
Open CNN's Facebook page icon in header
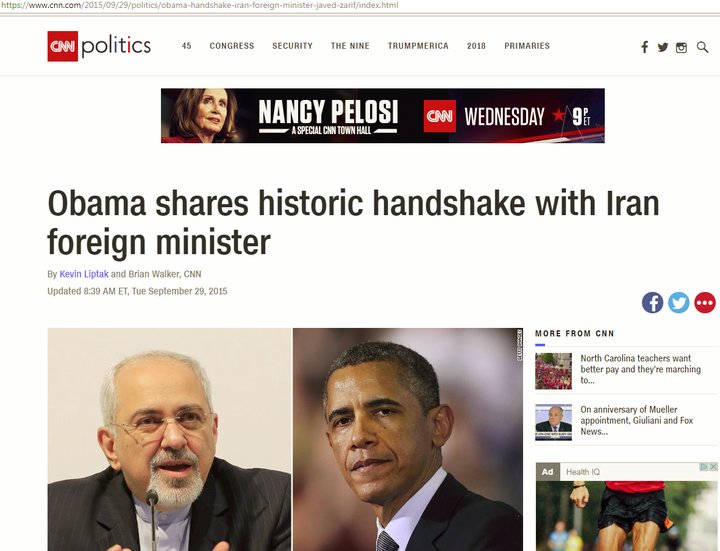click(x=645, y=47)
